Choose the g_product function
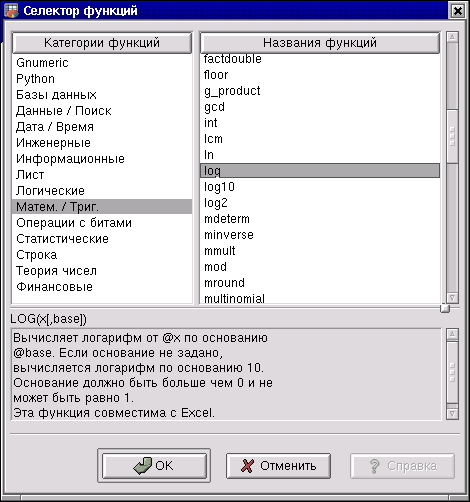The width and height of the screenshot is (470, 502). (320, 91)
